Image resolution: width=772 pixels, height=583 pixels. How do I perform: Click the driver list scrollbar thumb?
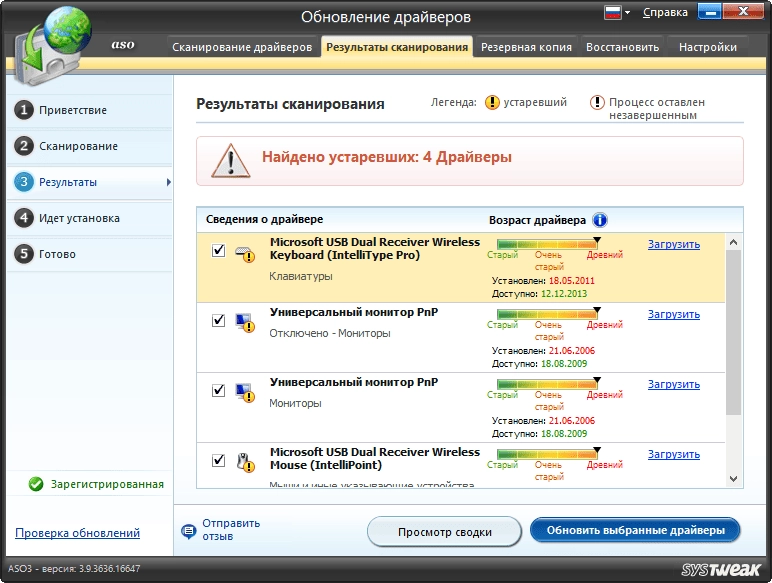click(733, 332)
